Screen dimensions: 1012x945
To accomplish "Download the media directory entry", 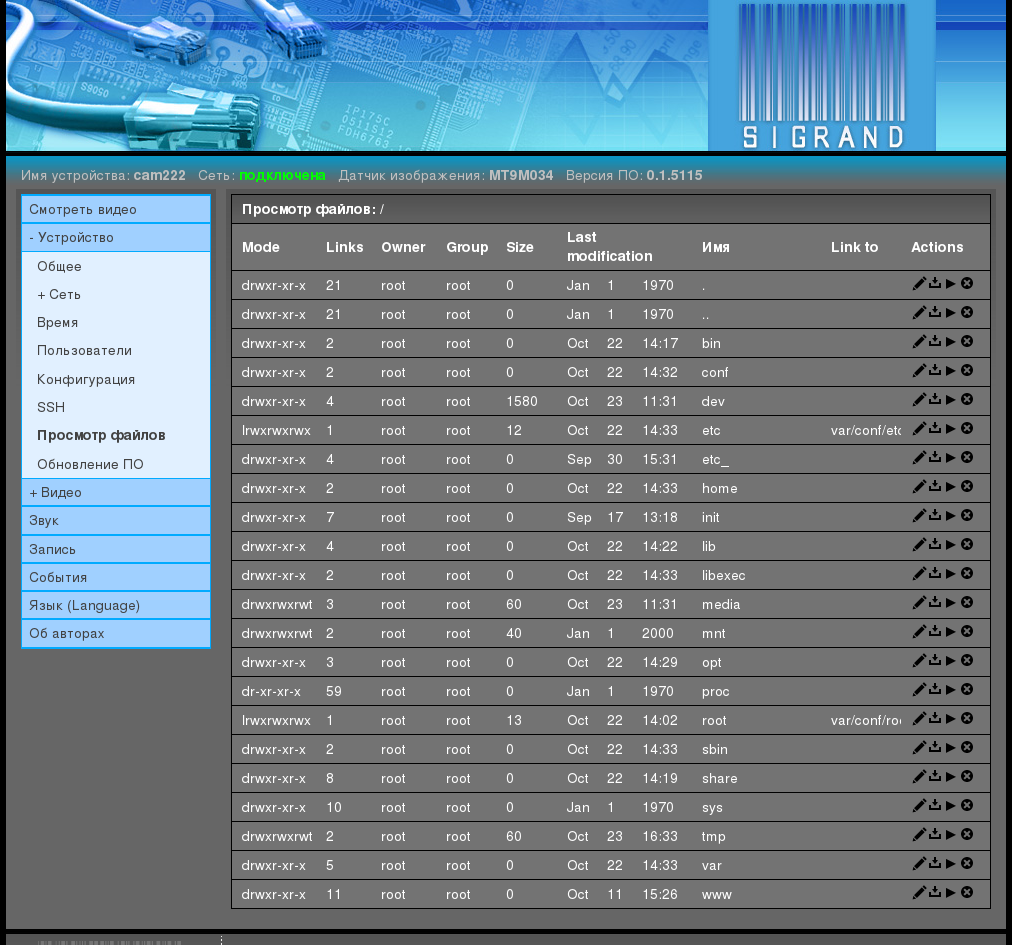I will (x=935, y=603).
